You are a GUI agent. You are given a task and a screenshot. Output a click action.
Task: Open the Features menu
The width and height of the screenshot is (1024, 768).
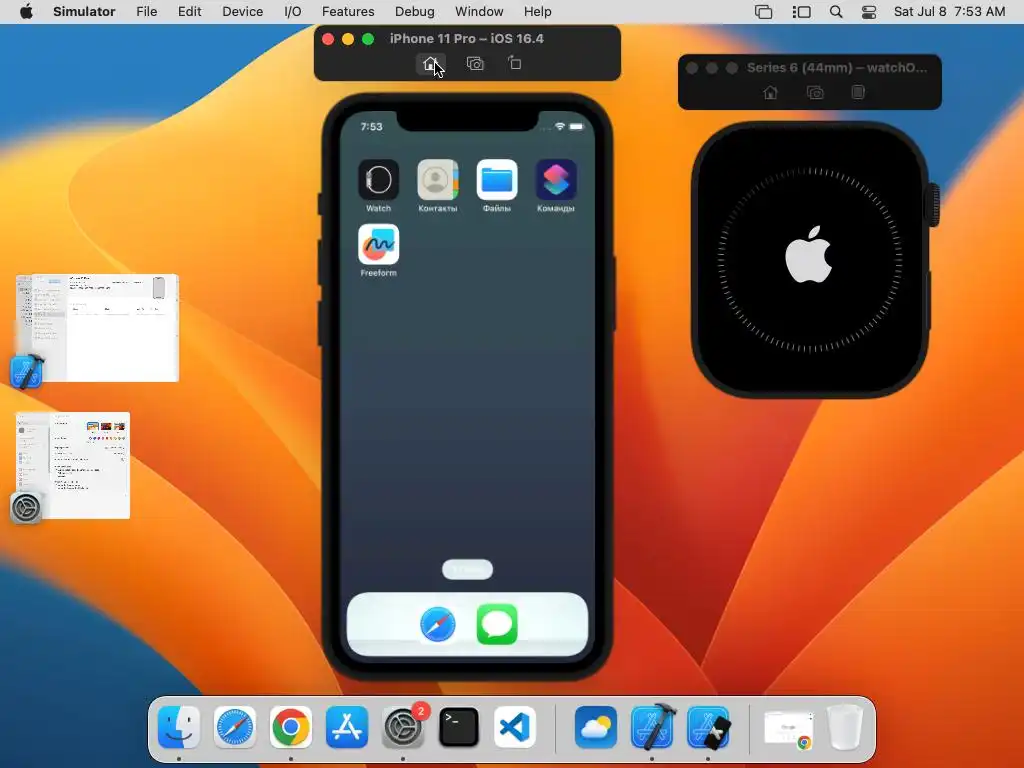[x=348, y=12]
